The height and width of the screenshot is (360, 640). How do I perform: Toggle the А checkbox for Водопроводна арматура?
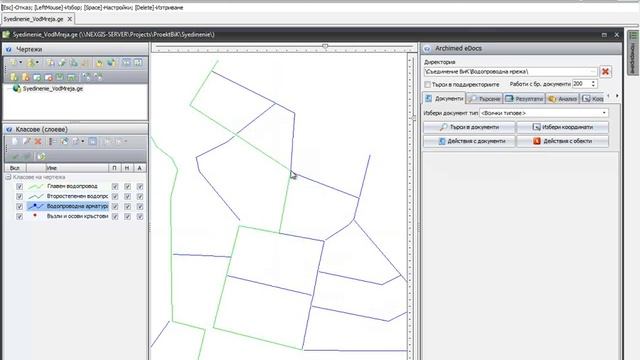[x=140, y=207]
